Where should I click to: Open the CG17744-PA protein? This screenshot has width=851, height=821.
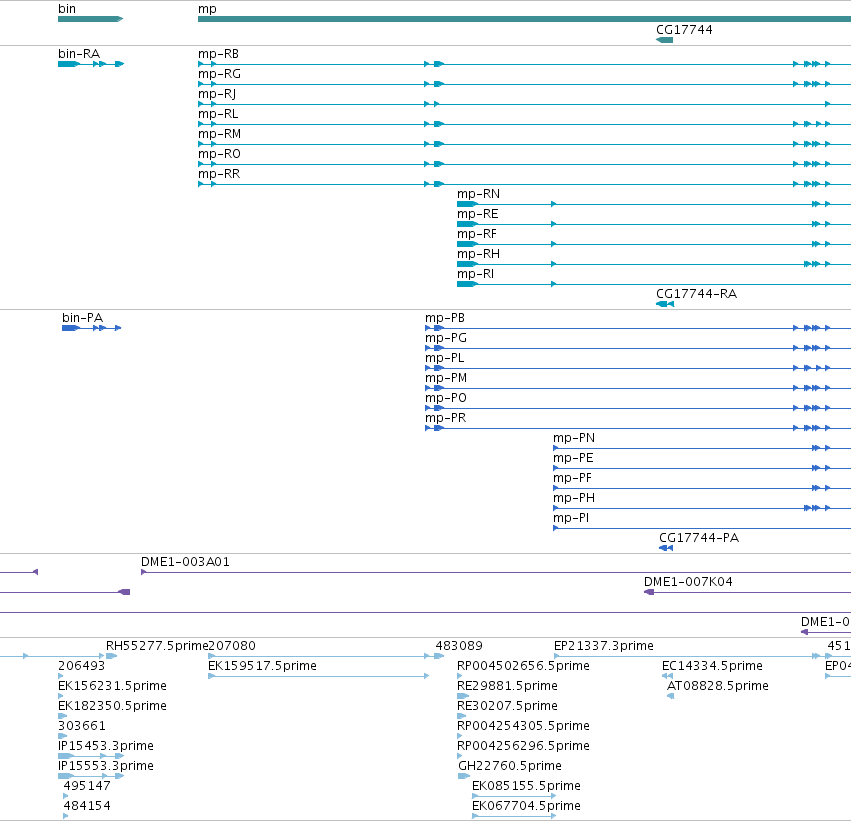(x=699, y=538)
